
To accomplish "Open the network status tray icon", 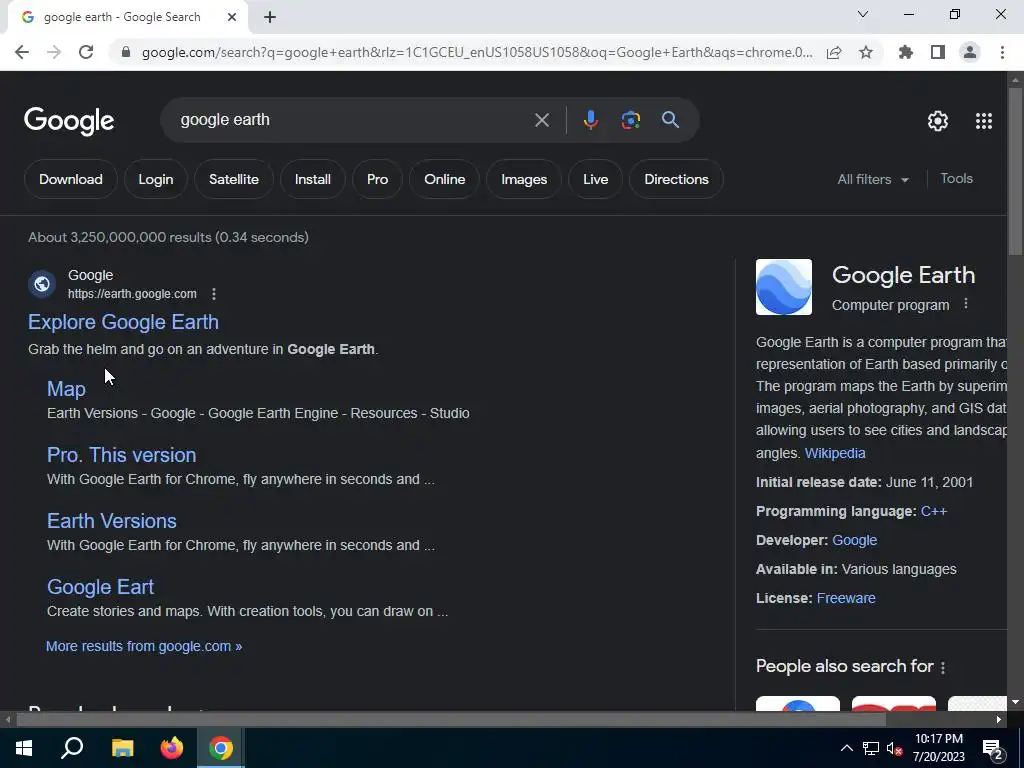I will click(871, 748).
